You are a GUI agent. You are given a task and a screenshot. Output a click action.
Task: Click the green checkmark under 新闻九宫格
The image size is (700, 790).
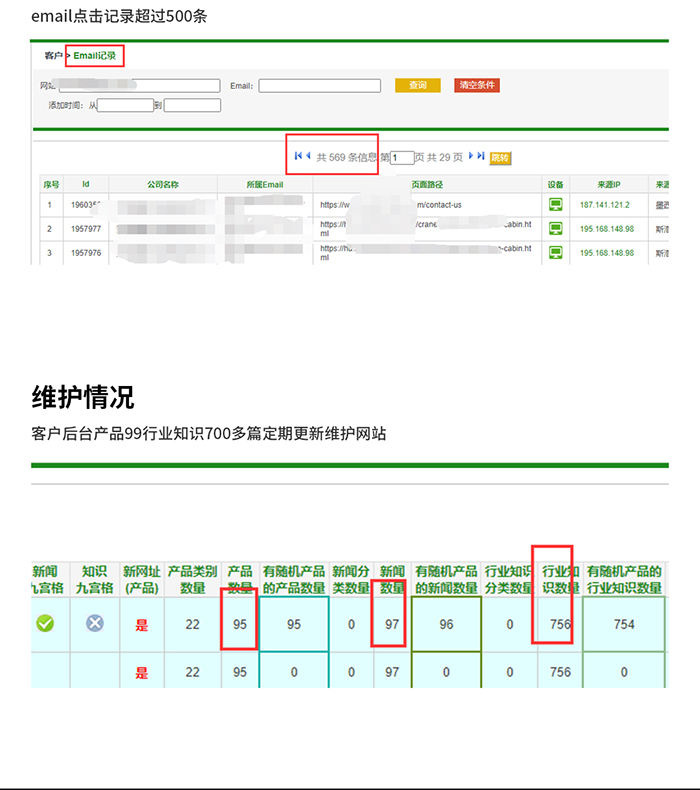[x=45, y=623]
